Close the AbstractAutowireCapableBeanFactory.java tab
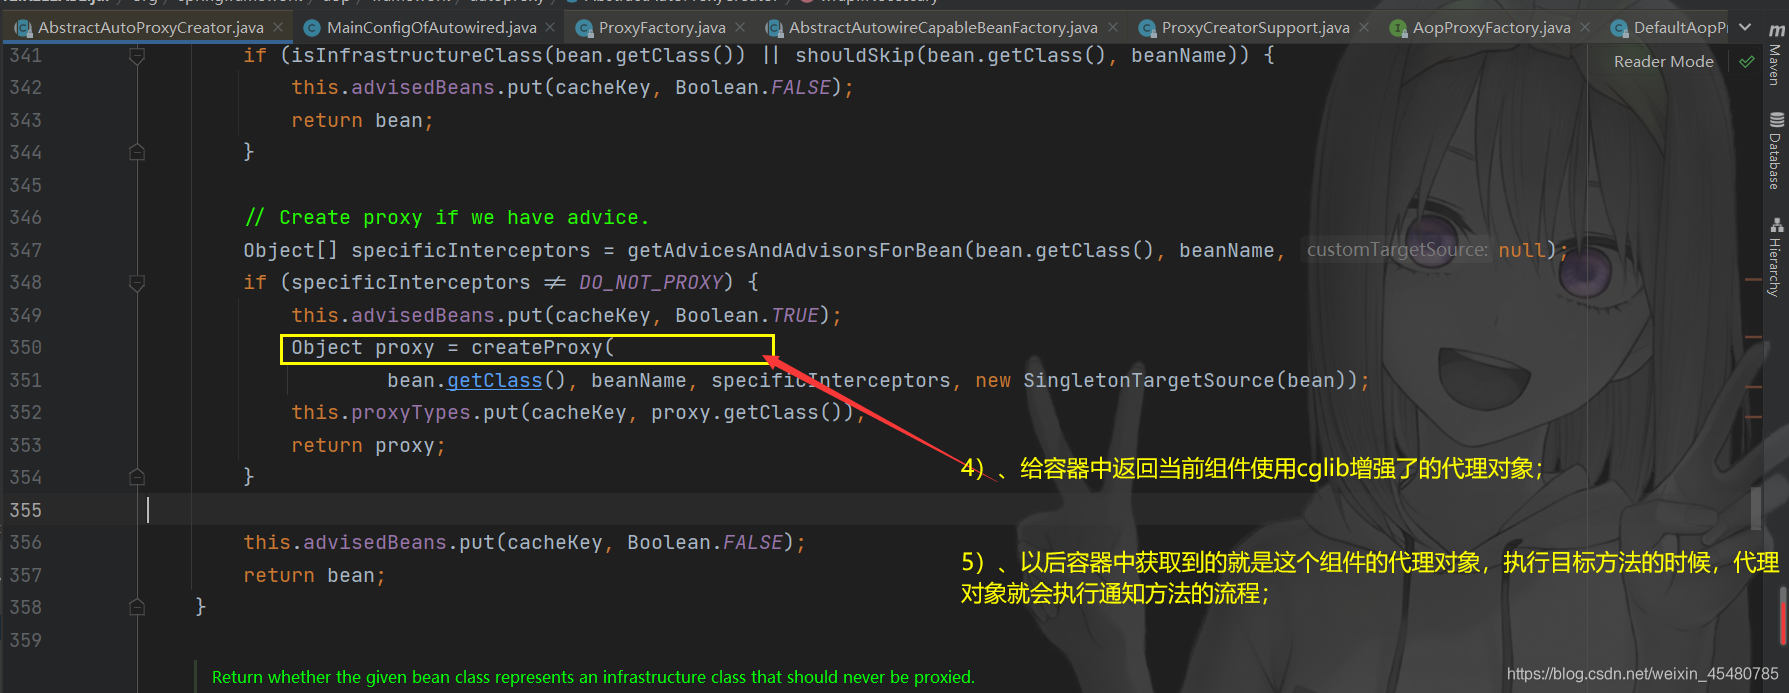 1113,27
